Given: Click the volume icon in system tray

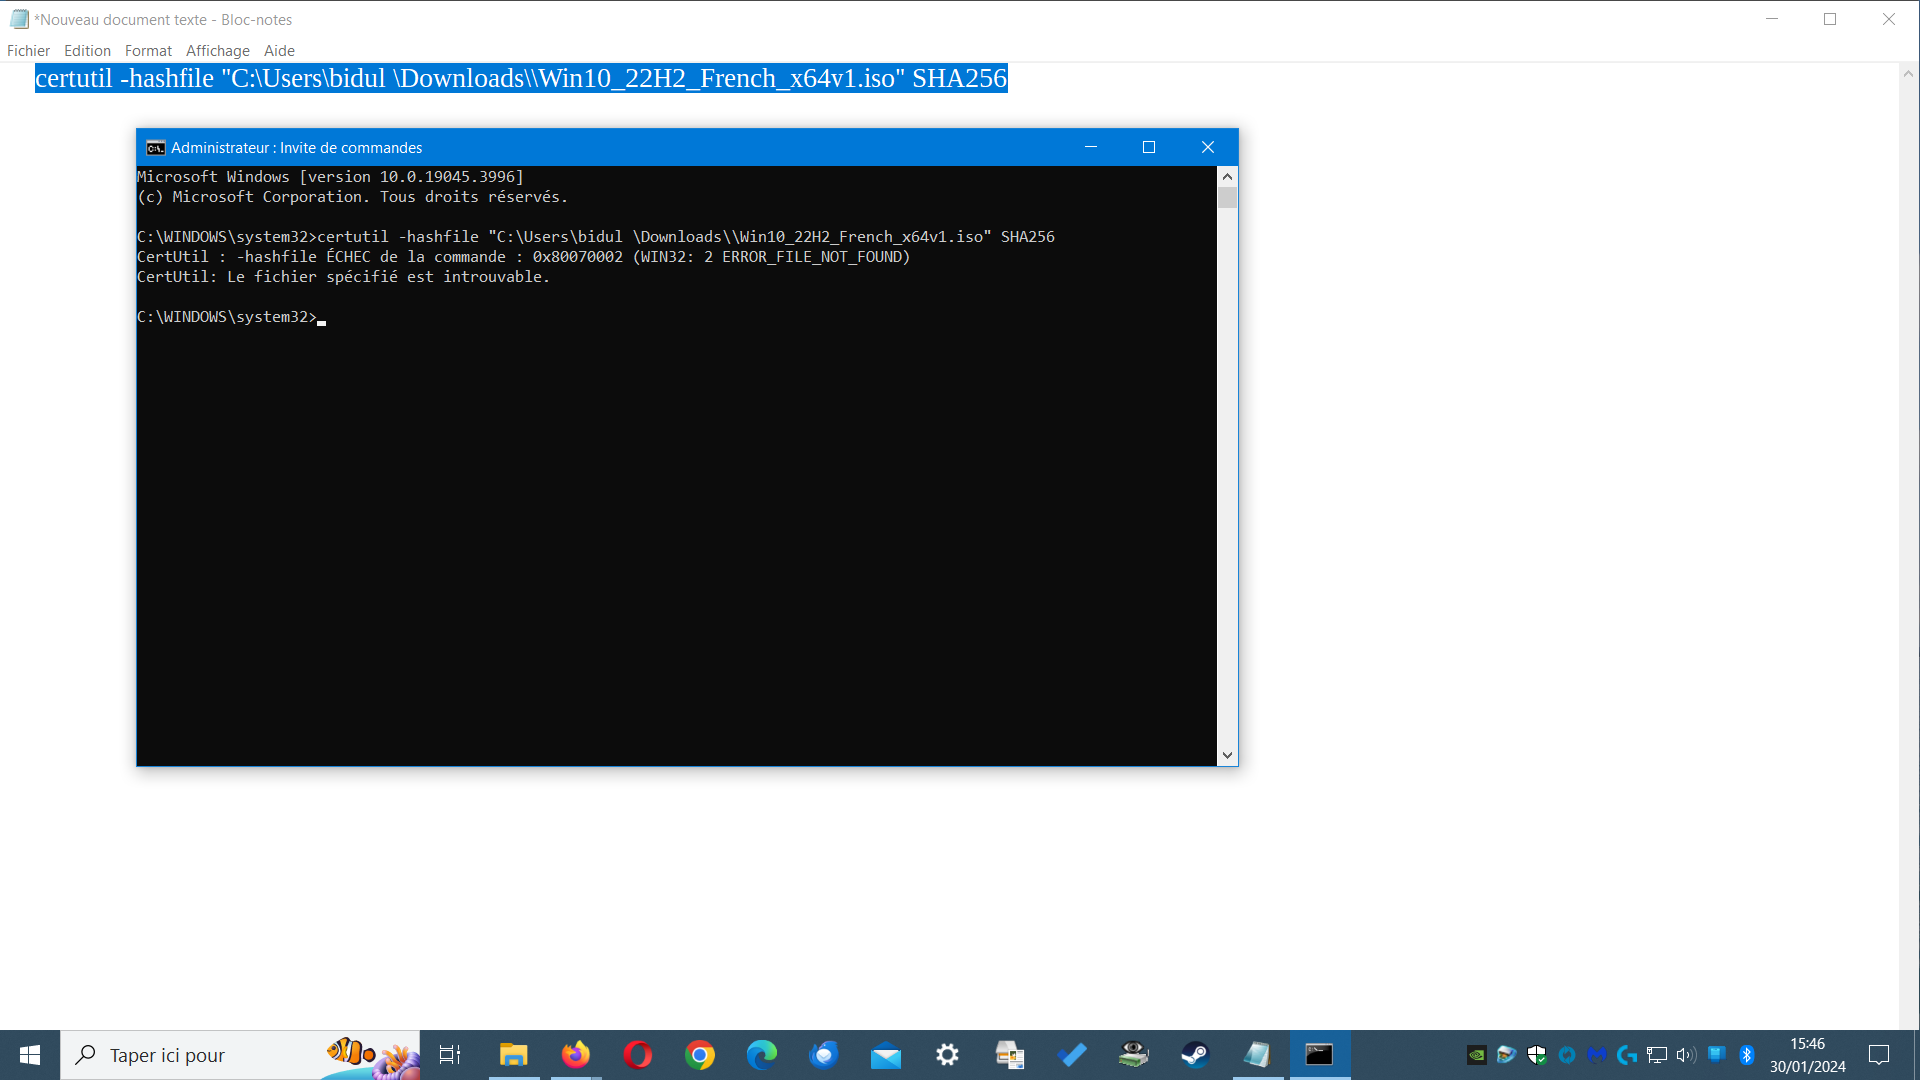Looking at the screenshot, I should point(1686,1055).
